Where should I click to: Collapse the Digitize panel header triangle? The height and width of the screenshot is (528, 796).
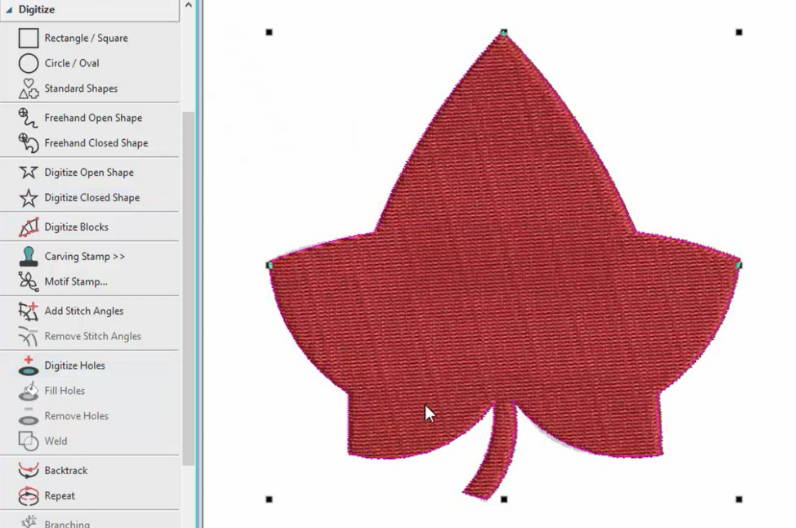pyautogui.click(x=9, y=10)
